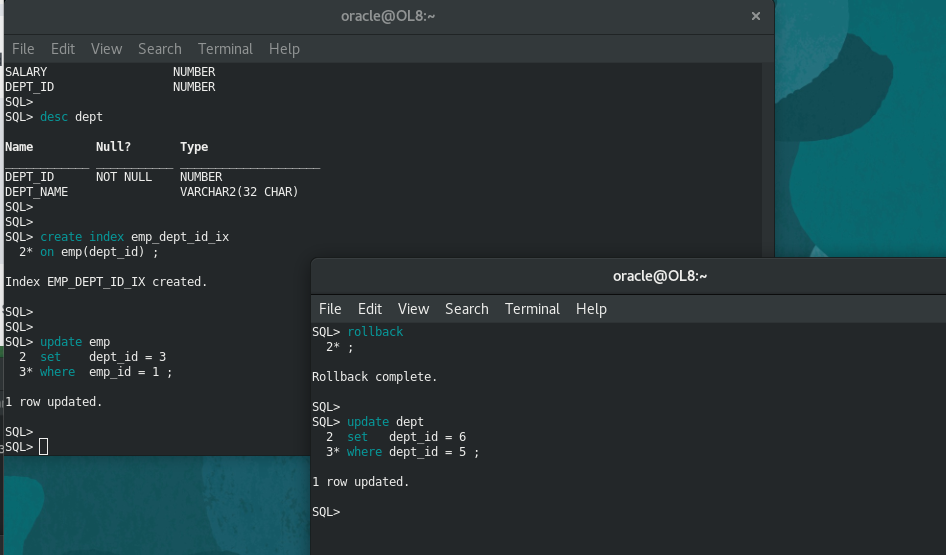Open View menu in front terminal window

pos(413,309)
